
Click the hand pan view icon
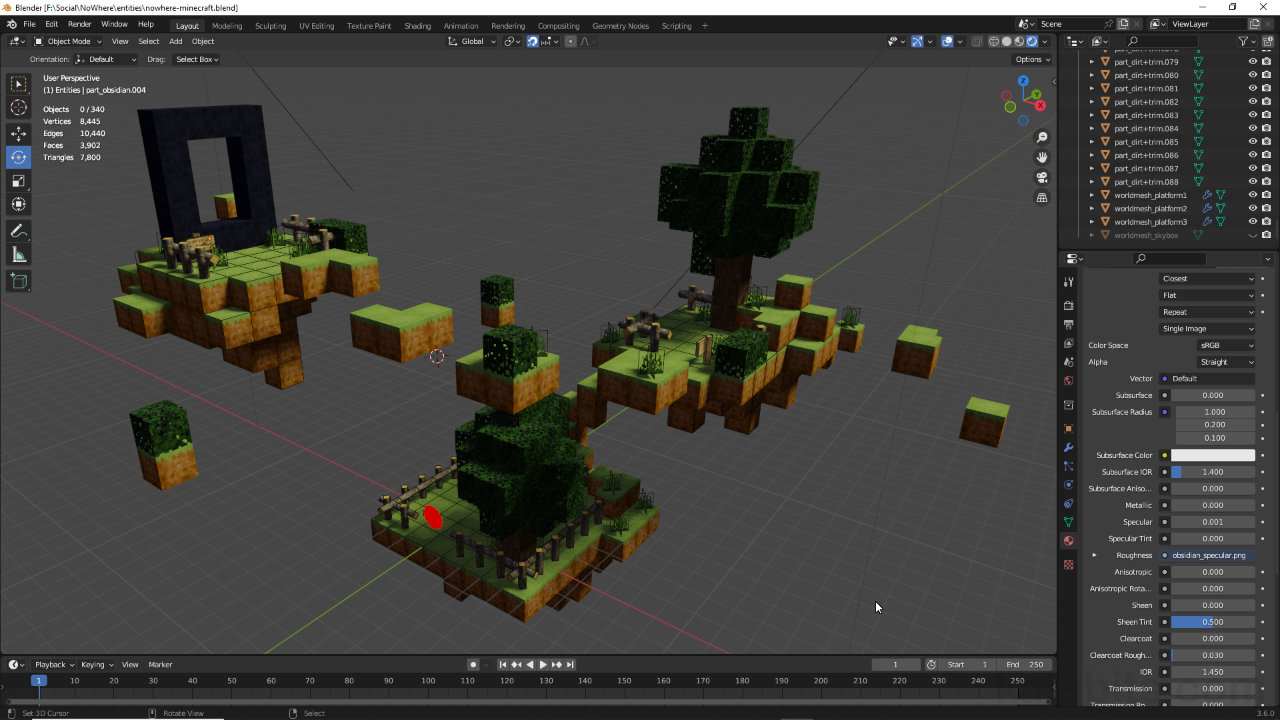(x=1042, y=157)
